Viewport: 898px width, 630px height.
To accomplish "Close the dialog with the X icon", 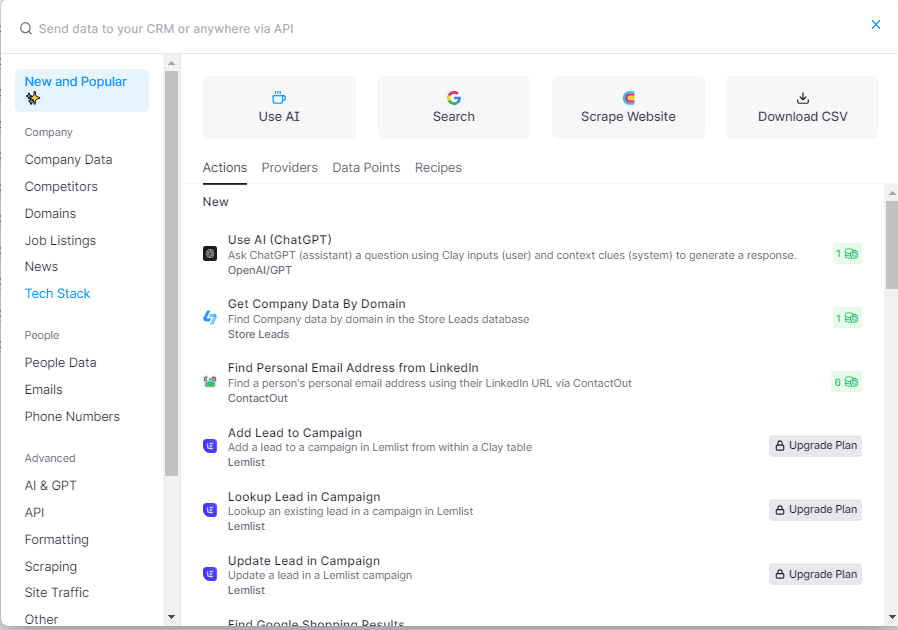I will pos(876,25).
